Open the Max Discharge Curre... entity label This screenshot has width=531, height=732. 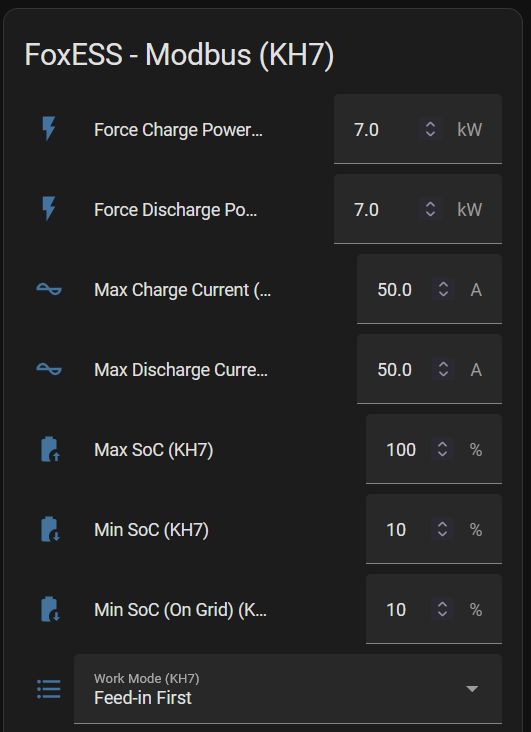[x=181, y=370]
